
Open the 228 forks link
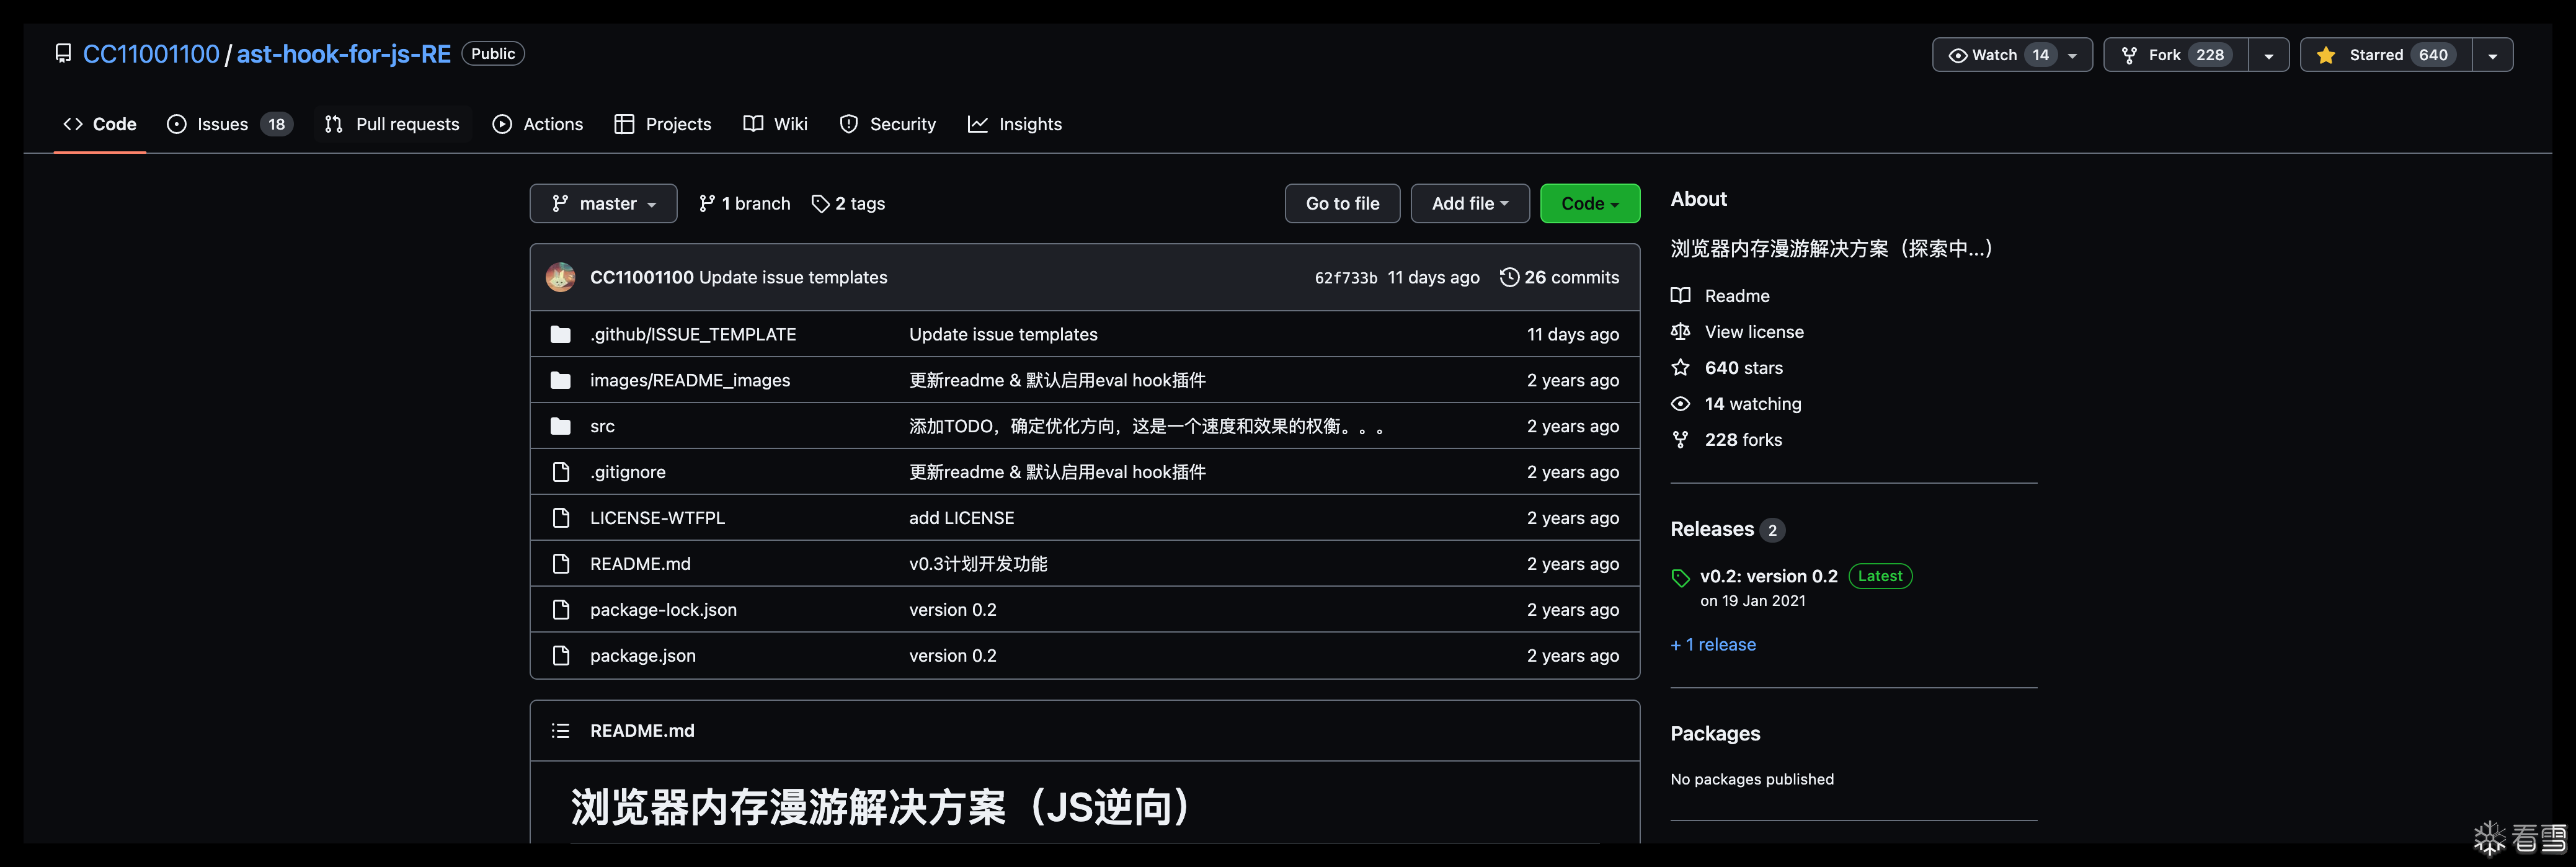point(1743,440)
